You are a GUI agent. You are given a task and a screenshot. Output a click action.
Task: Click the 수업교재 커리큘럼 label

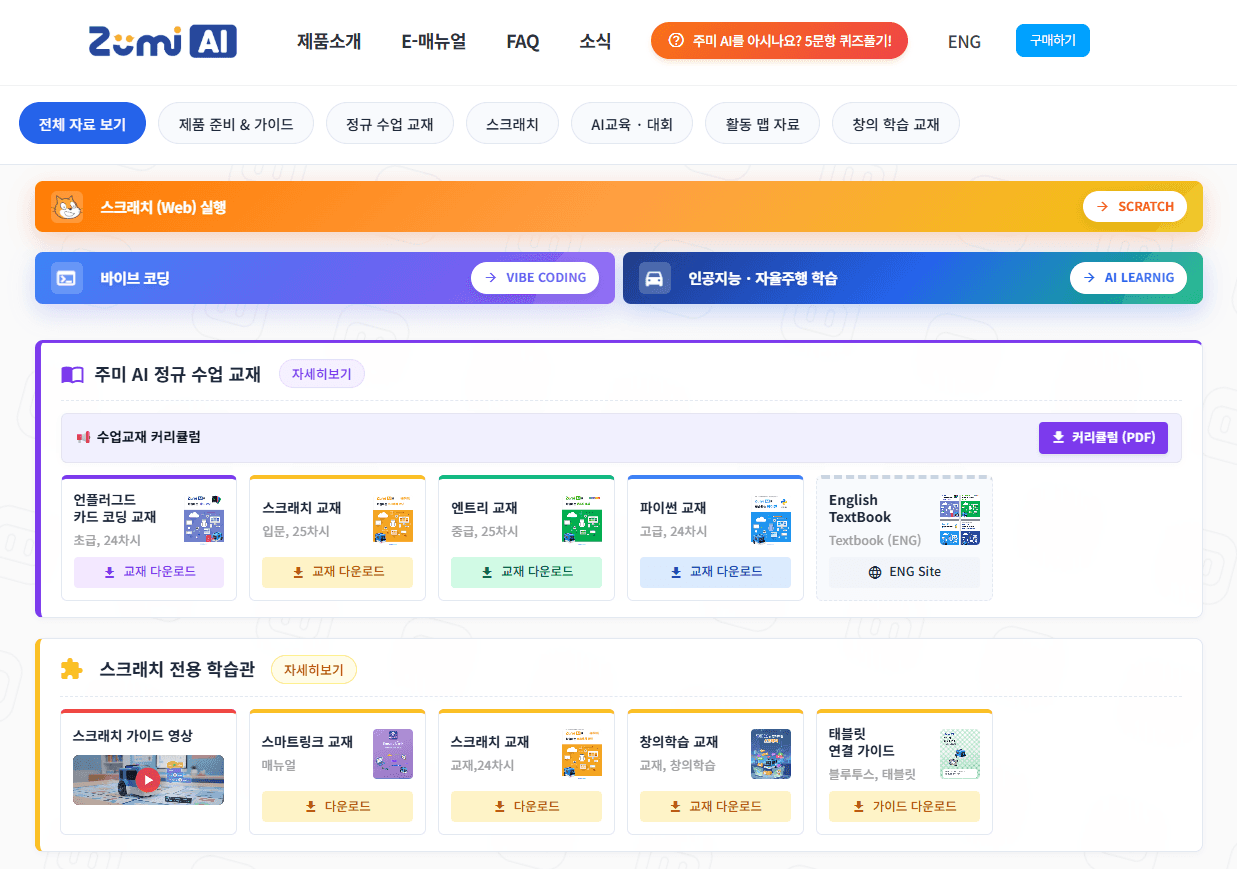click(x=148, y=437)
